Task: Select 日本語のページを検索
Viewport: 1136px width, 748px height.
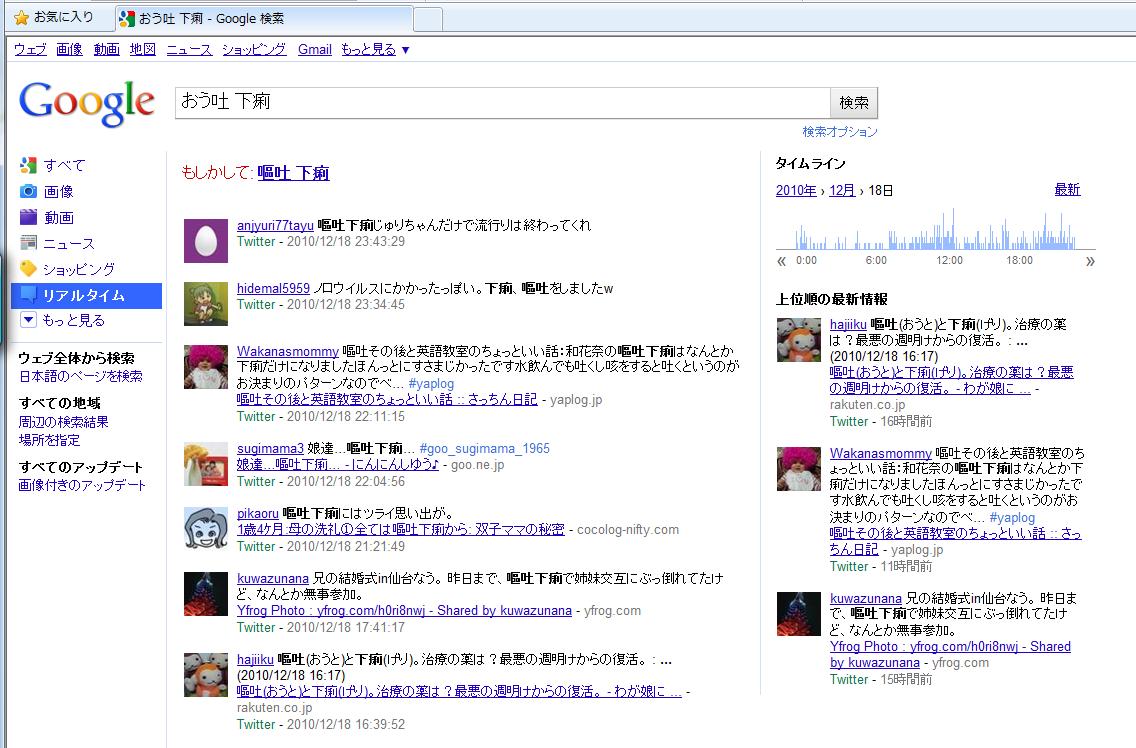Action: [80, 376]
